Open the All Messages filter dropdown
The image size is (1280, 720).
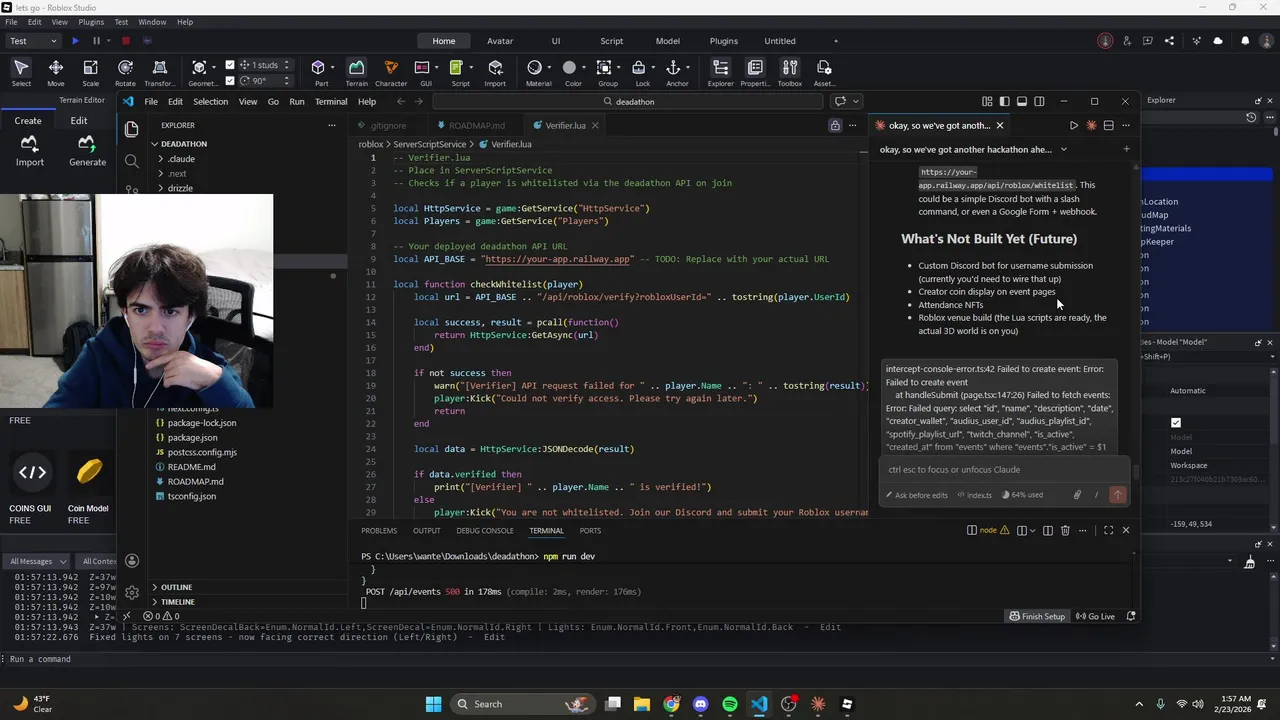(37, 561)
